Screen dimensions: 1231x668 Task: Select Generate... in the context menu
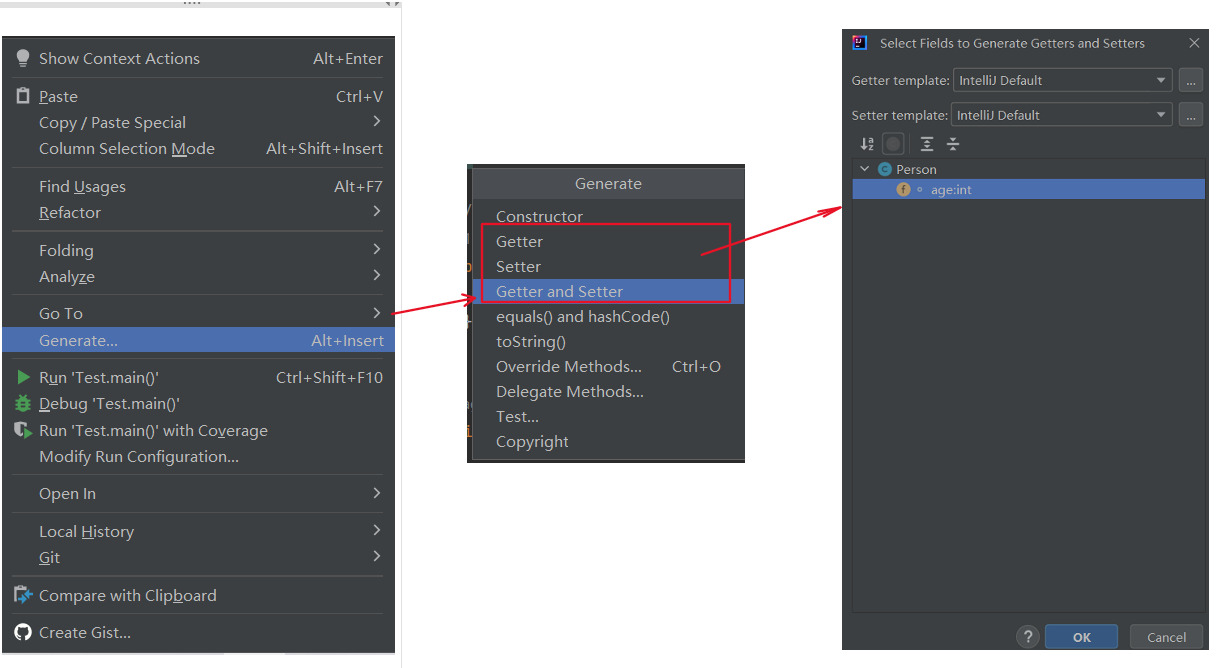[198, 340]
